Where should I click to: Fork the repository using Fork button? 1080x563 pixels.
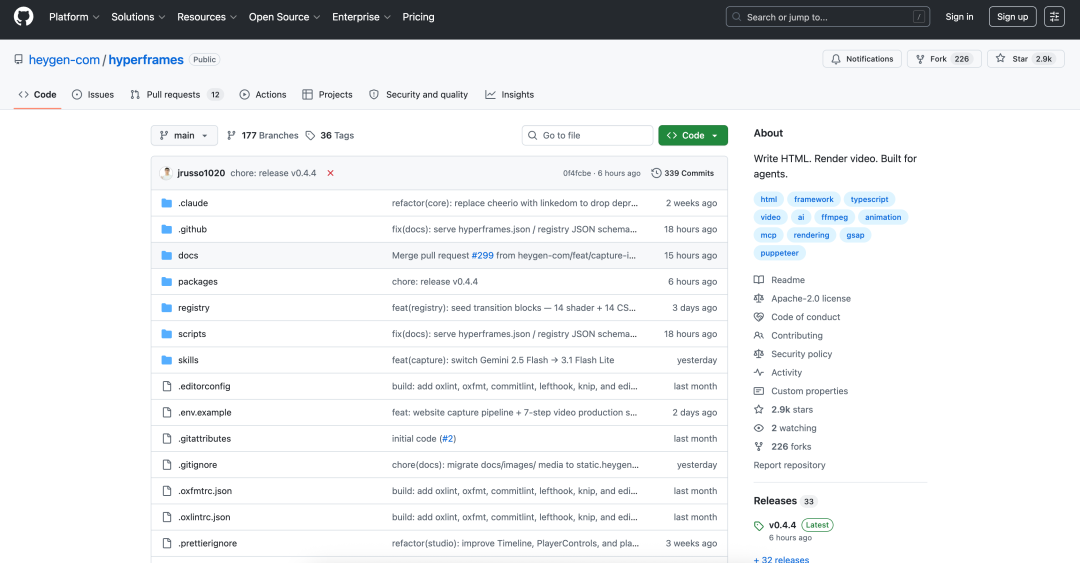(930, 59)
